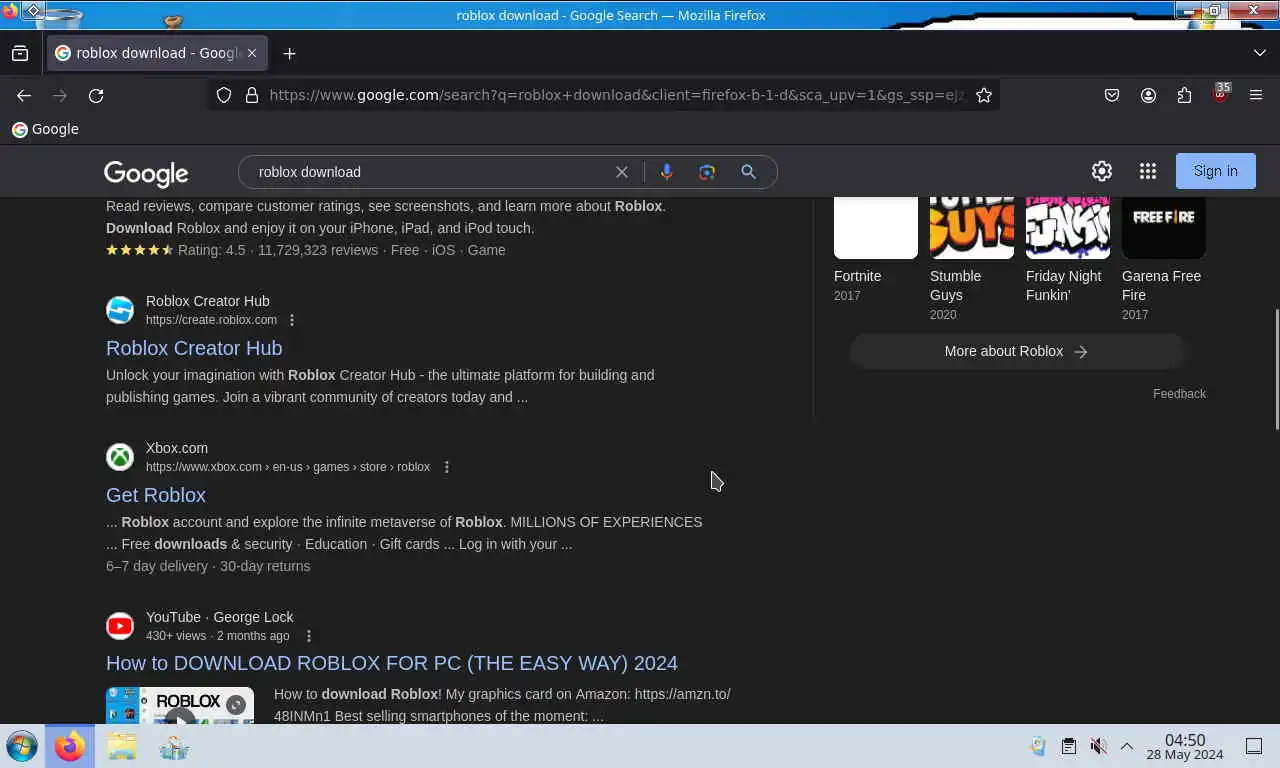Open the Firefox application menu
The height and width of the screenshot is (768, 1280).
coord(1256,95)
